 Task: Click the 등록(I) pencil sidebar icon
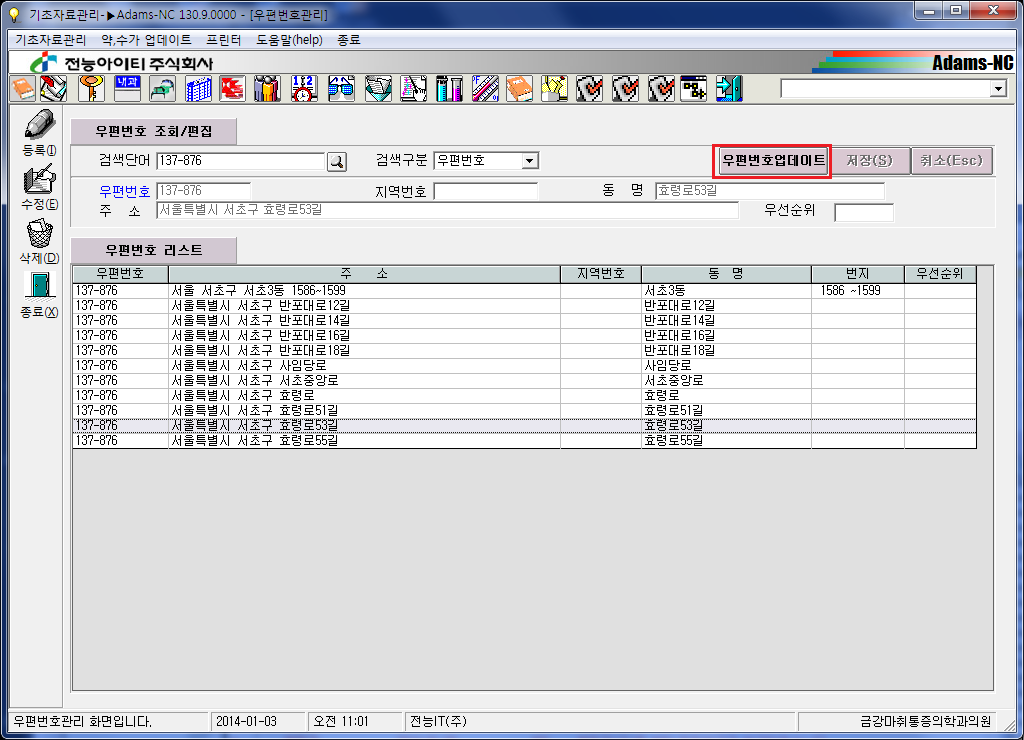point(39,133)
